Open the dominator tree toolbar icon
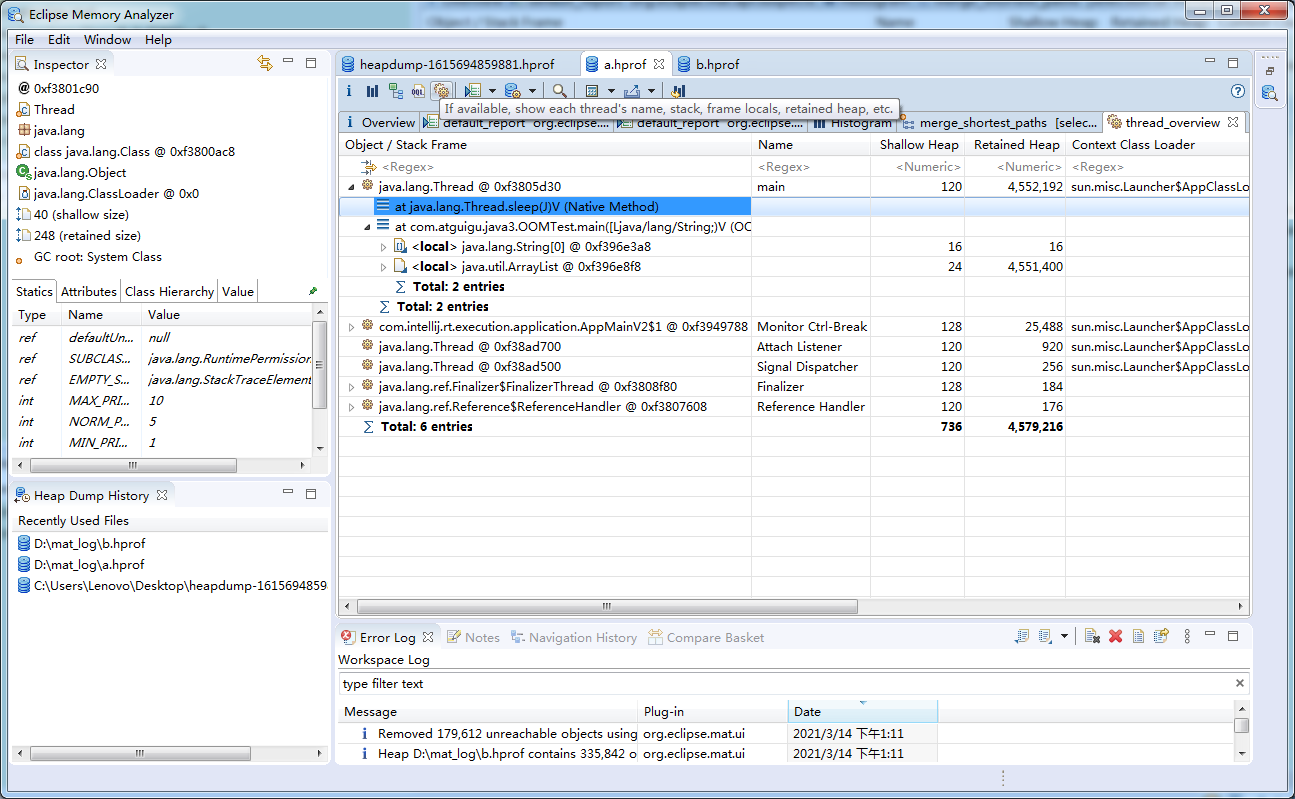This screenshot has width=1295, height=799. tap(395, 91)
